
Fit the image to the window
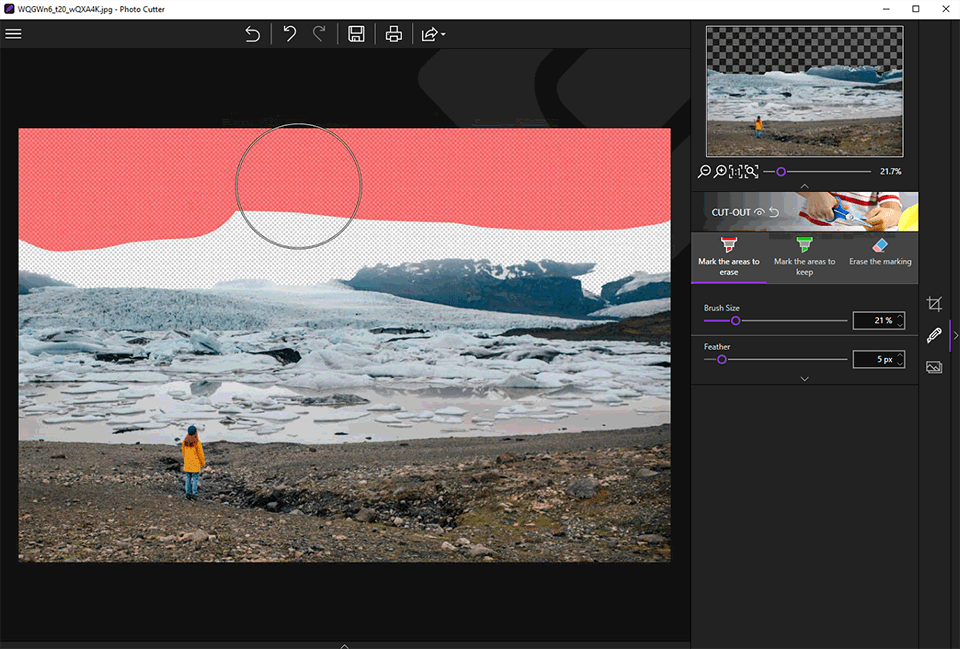tap(752, 172)
